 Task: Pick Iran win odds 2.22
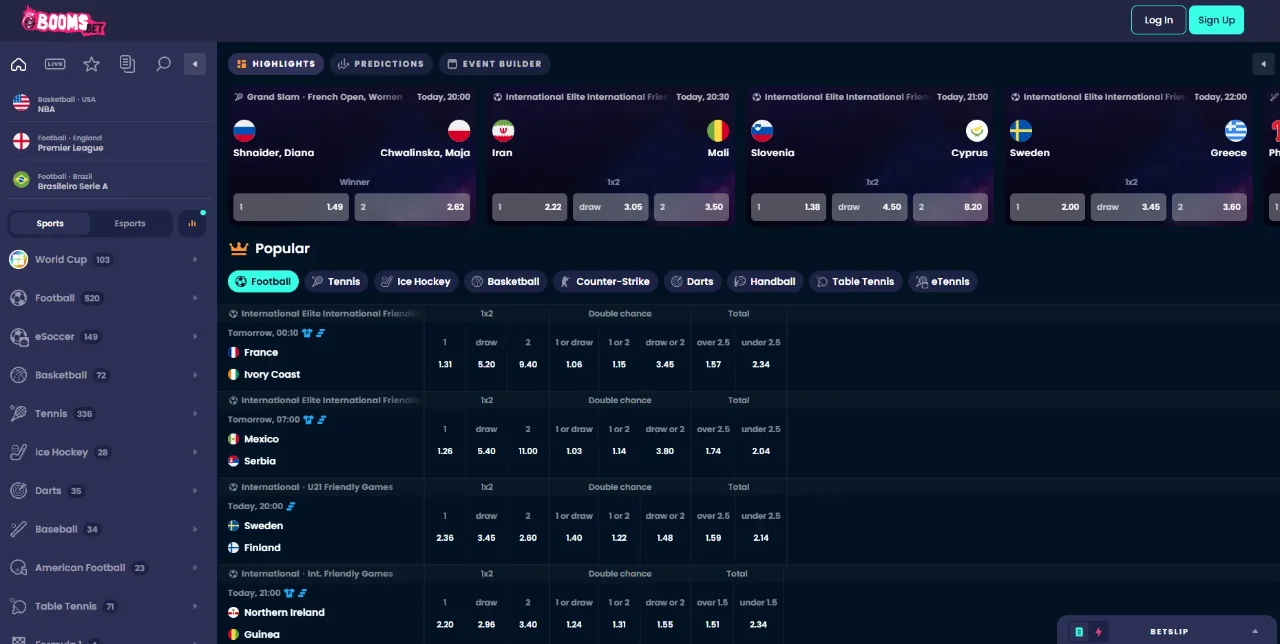click(530, 207)
